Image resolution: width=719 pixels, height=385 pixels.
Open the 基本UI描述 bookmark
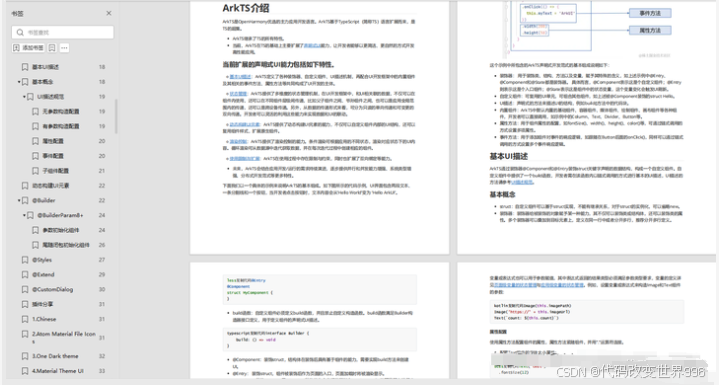click(x=45, y=67)
